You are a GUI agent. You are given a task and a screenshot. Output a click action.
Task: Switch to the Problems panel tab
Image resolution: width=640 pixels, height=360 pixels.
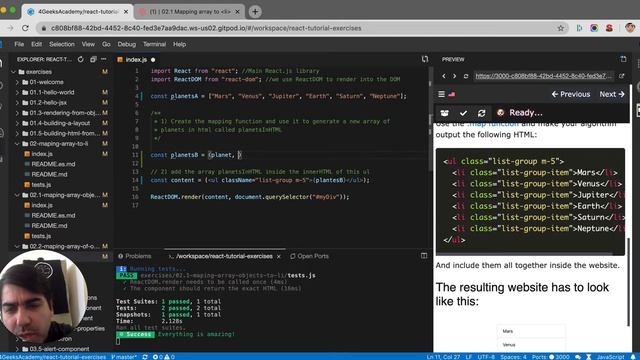point(135,256)
